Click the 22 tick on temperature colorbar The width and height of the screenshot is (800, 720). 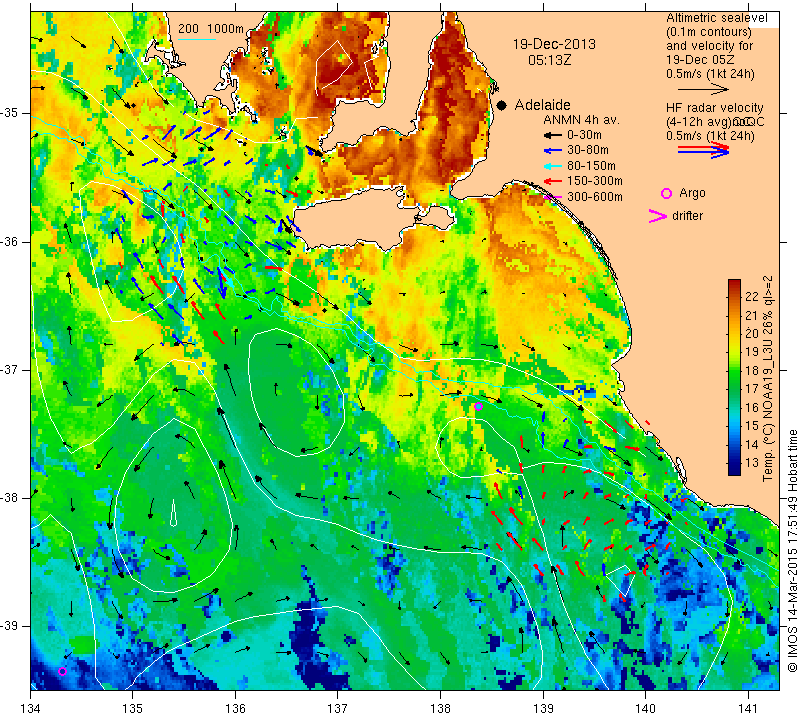pyautogui.click(x=751, y=296)
